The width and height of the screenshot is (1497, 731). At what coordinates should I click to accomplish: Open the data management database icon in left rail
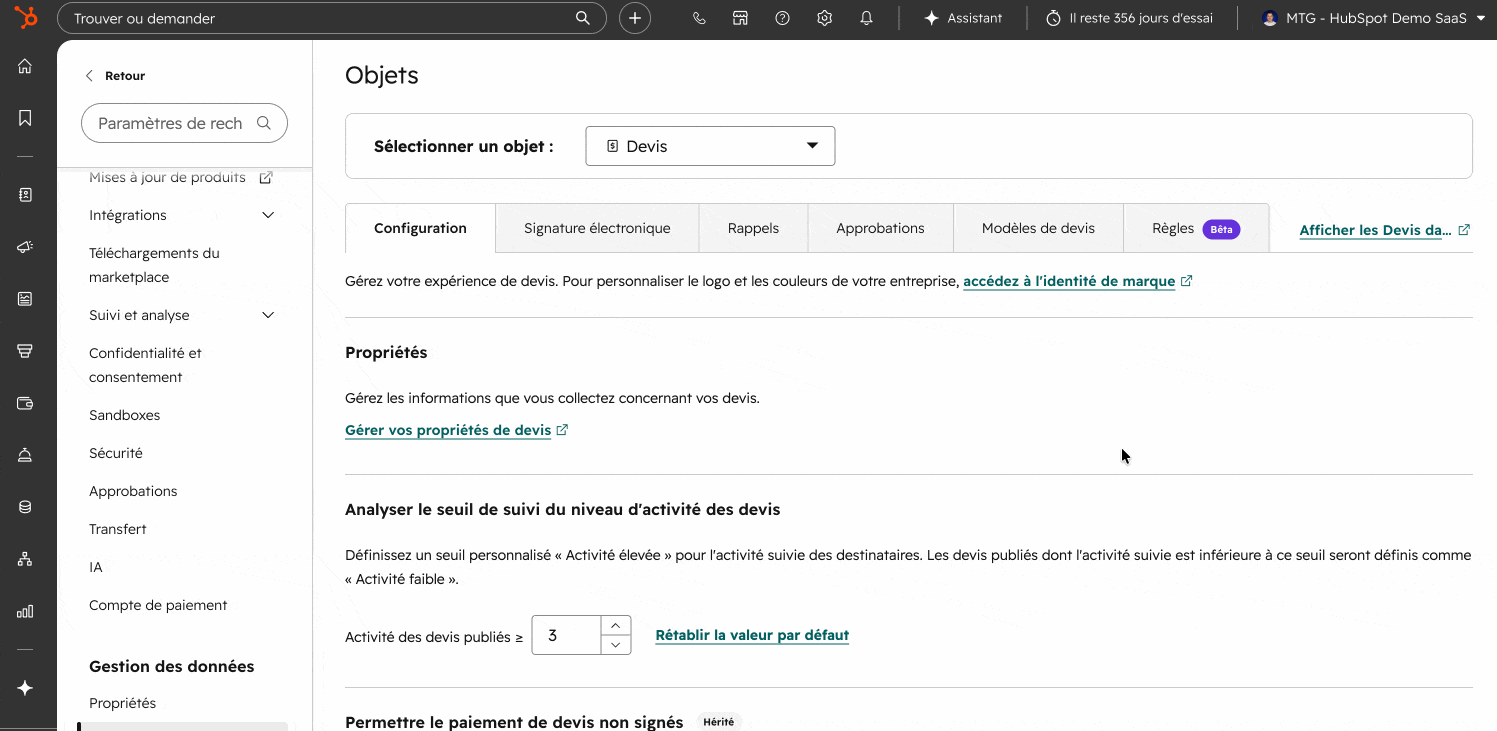[25, 507]
